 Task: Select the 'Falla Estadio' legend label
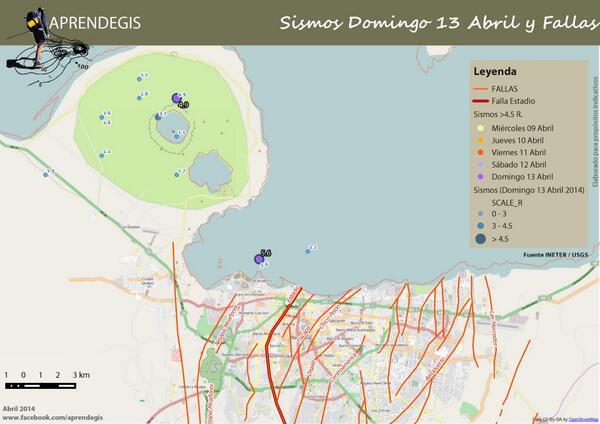pos(513,101)
